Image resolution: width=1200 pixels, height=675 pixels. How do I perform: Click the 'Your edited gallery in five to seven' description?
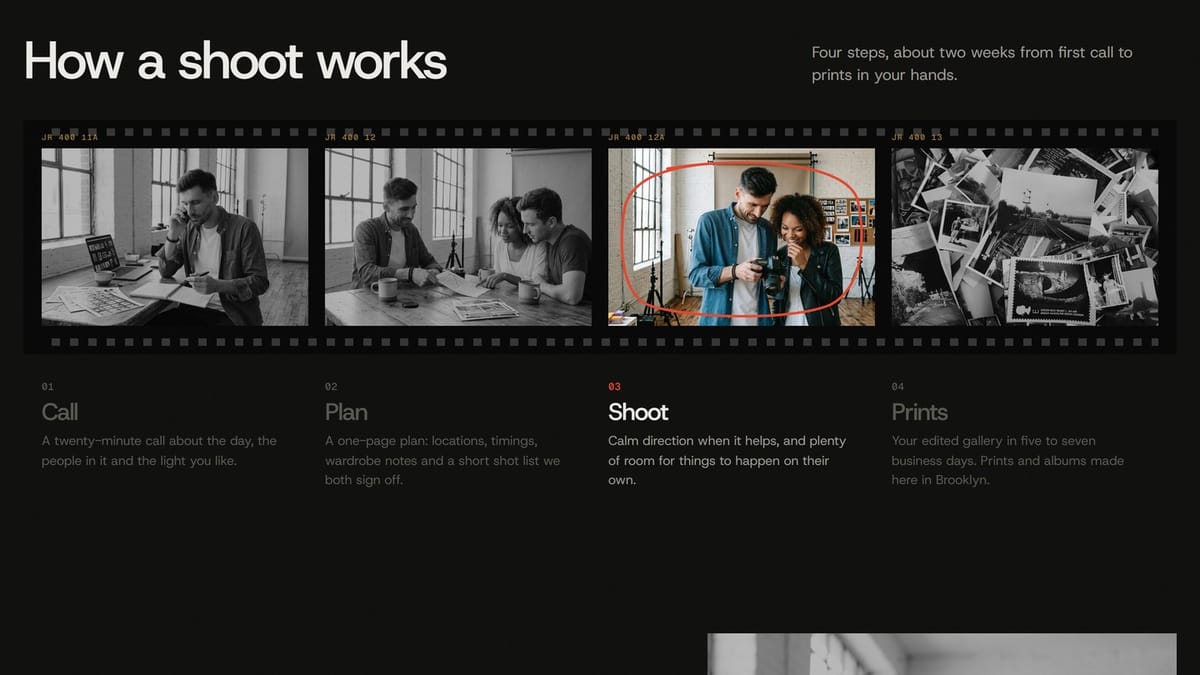pyautogui.click(x=1008, y=460)
